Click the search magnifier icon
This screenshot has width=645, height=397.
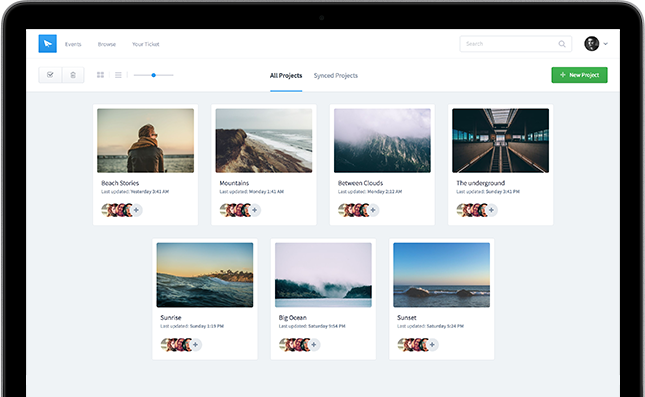tap(561, 44)
